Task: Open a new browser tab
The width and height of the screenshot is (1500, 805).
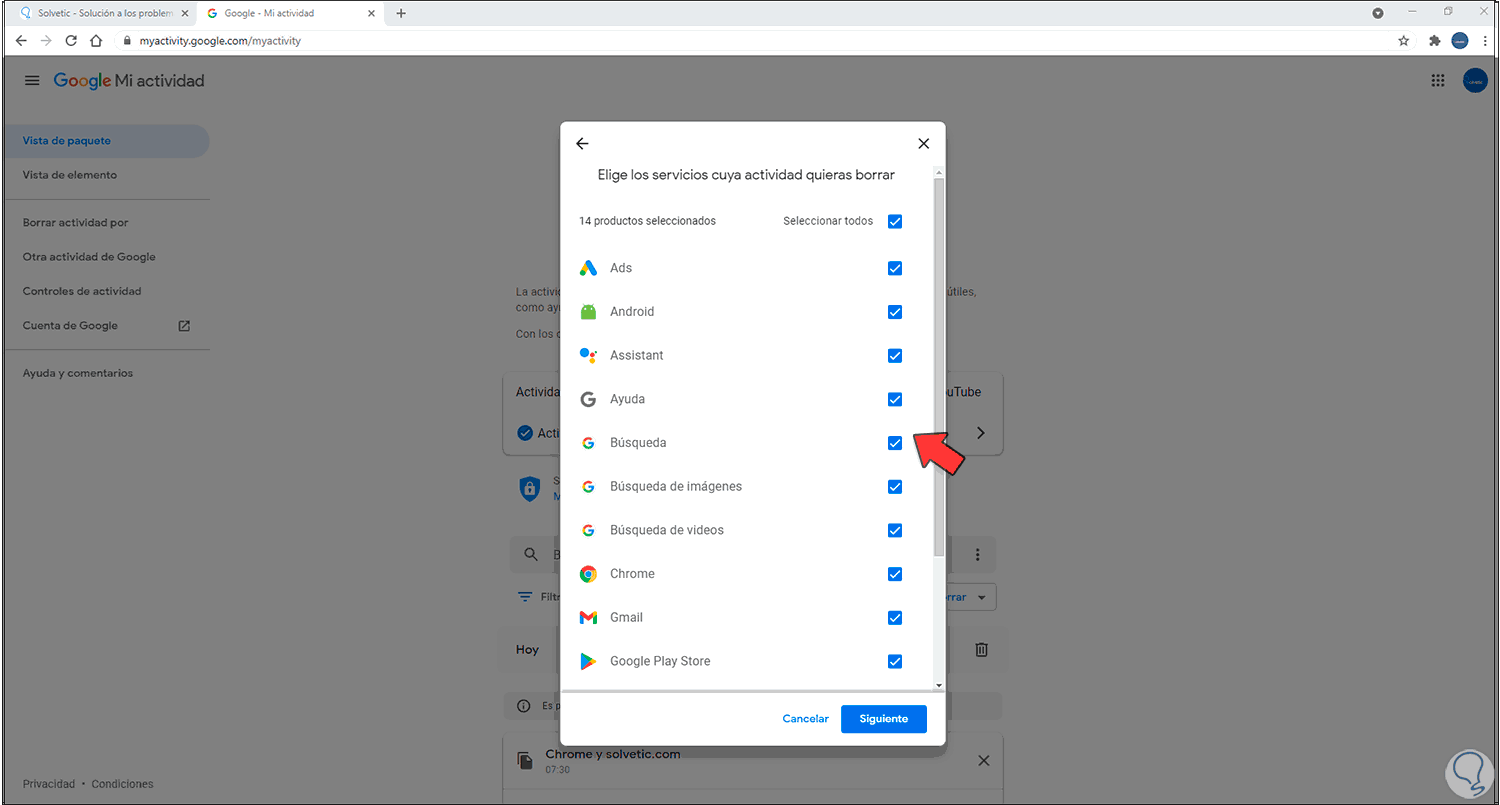Action: [401, 13]
